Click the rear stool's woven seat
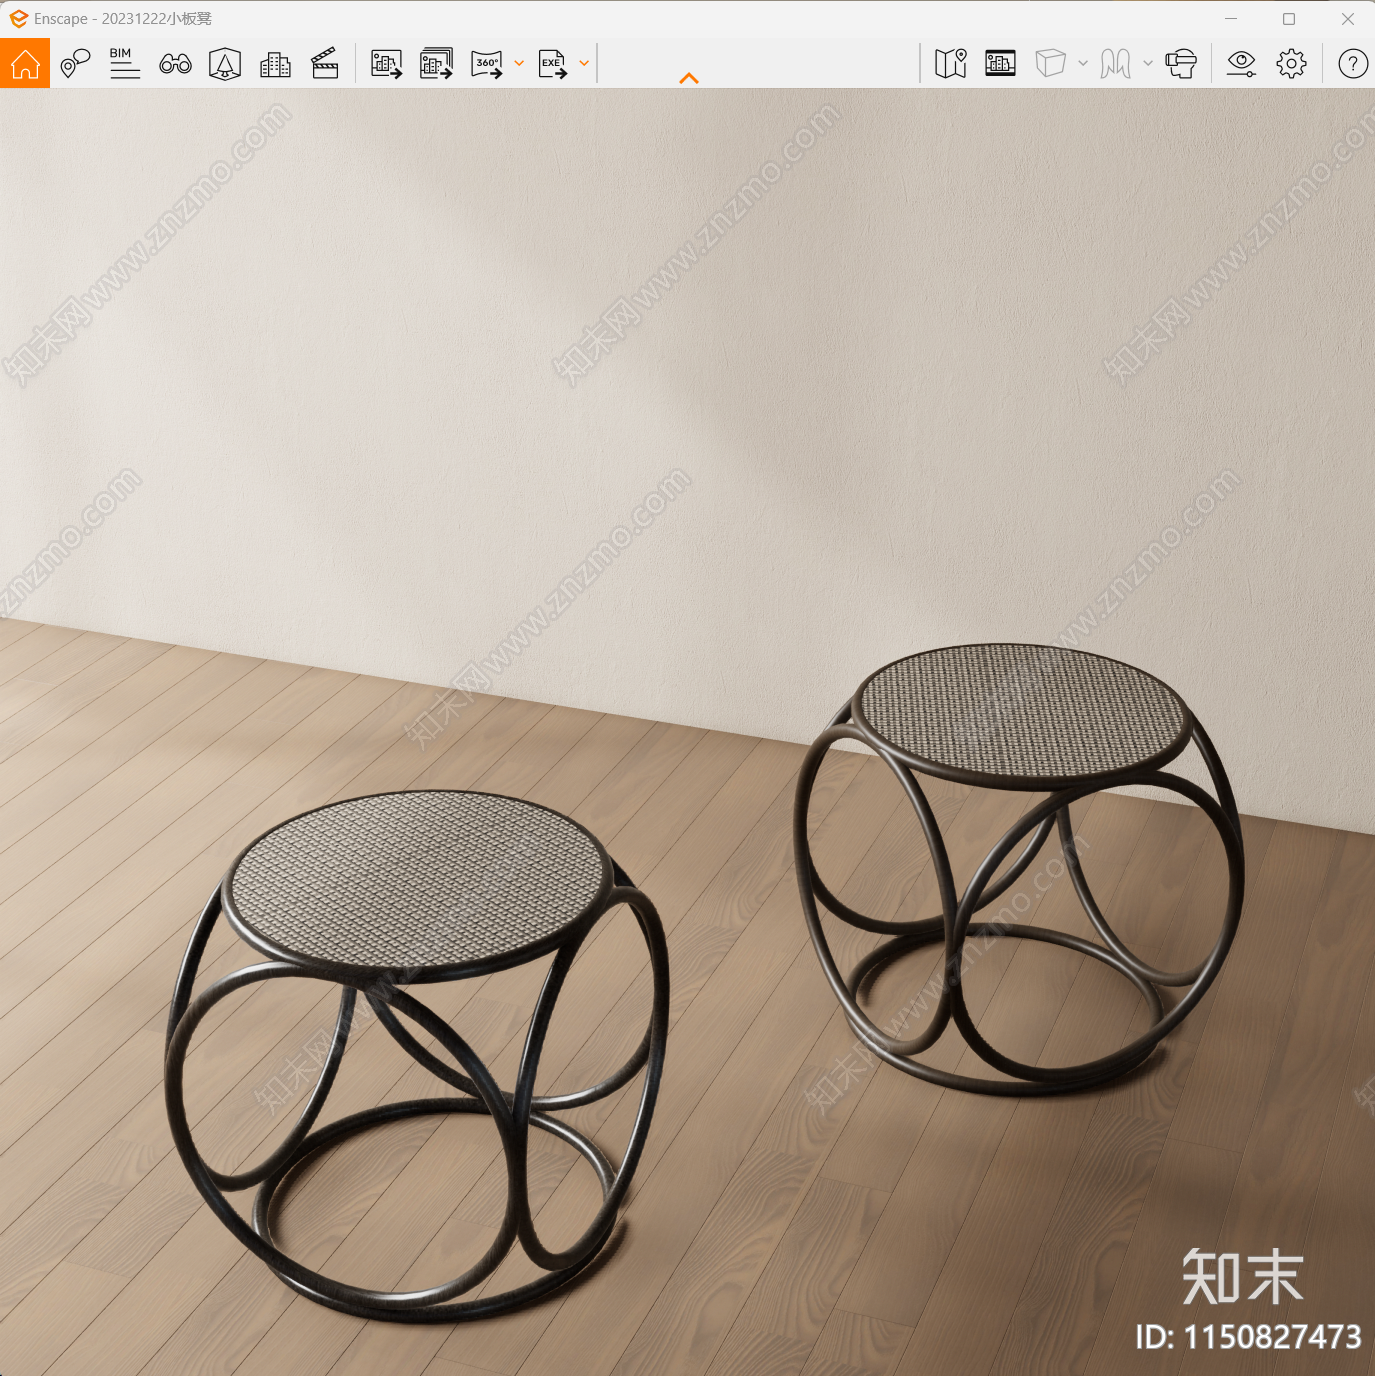The image size is (1375, 1376). coord(1023,709)
